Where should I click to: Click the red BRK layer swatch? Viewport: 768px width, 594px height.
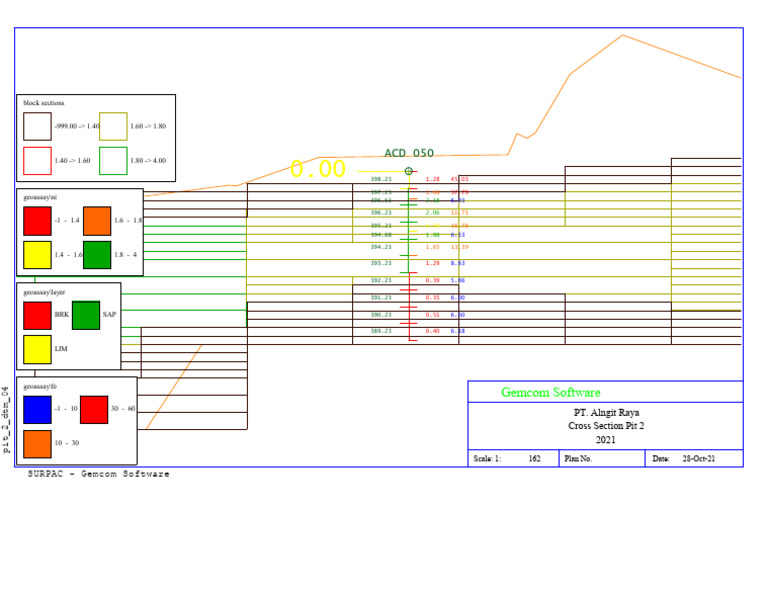click(x=37, y=315)
